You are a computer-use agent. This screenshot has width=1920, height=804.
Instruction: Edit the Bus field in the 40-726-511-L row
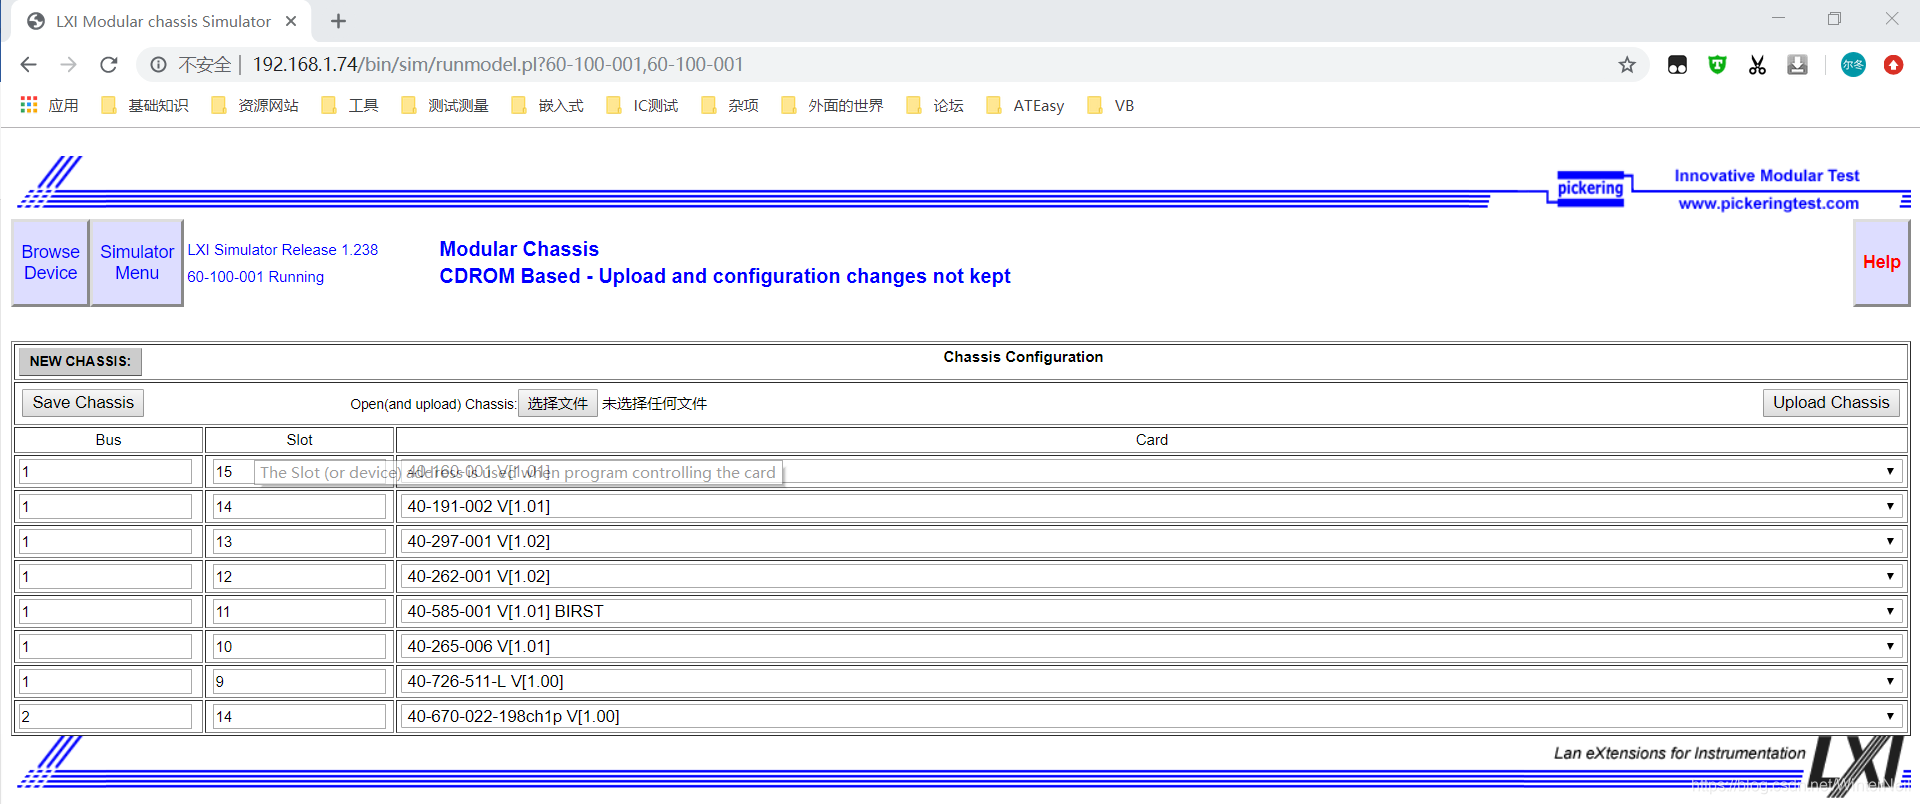pos(105,681)
